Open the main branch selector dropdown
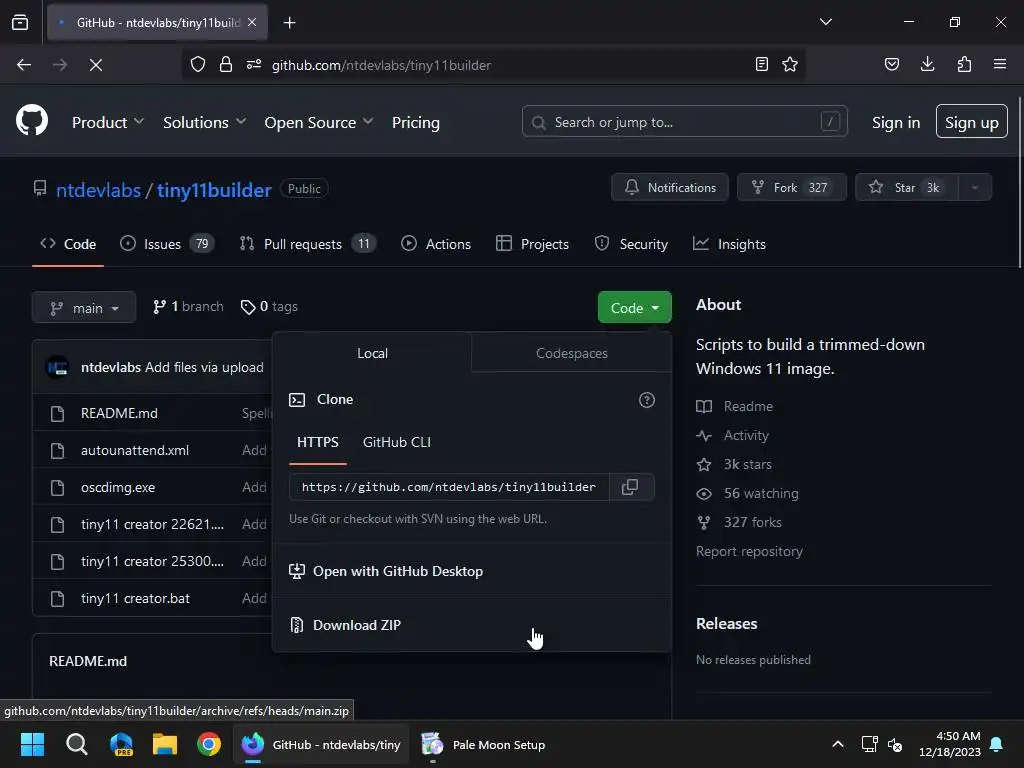The image size is (1024, 768). (x=84, y=308)
